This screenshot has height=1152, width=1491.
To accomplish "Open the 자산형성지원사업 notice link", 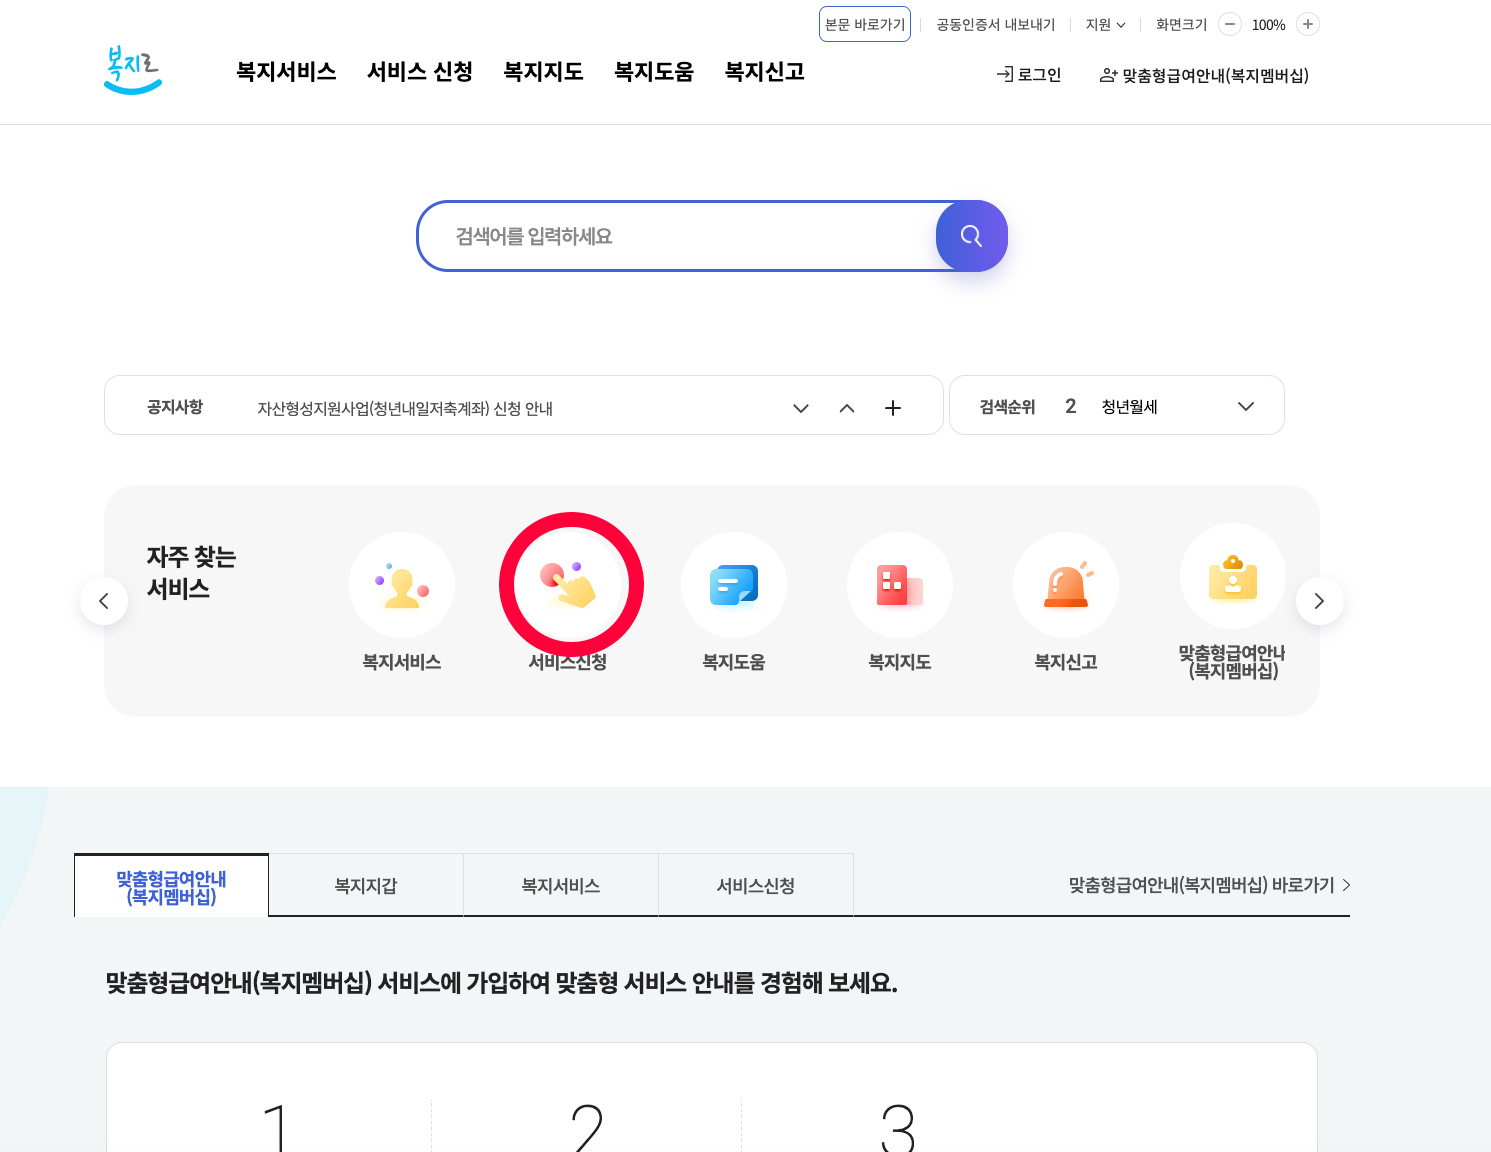I will [405, 409].
